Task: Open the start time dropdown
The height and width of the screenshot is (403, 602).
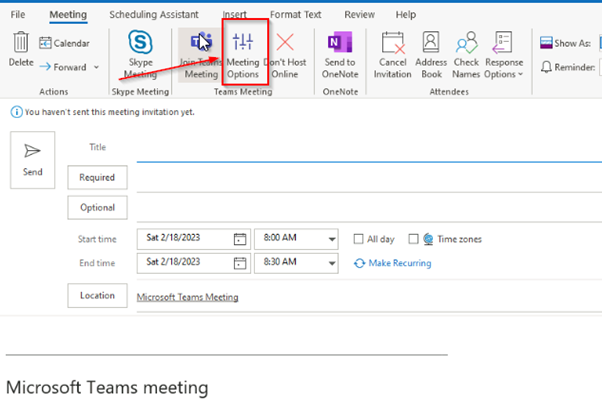Action: 331,240
